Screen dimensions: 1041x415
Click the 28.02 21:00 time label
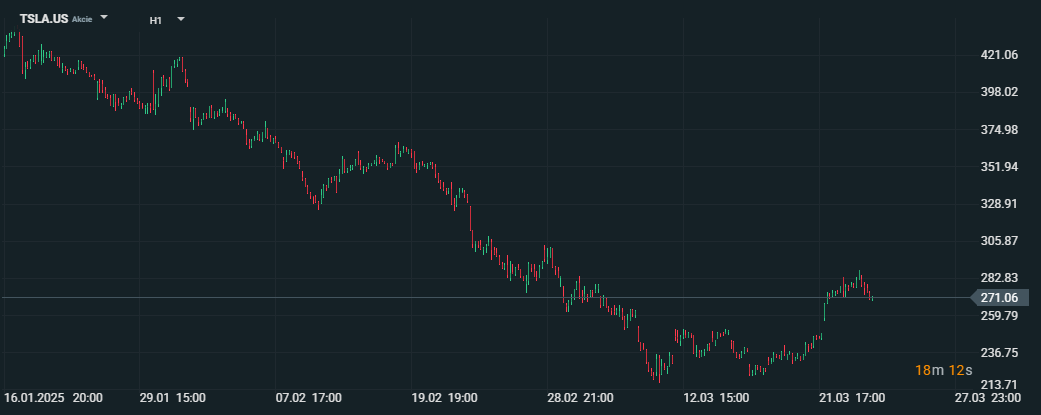tap(581, 398)
